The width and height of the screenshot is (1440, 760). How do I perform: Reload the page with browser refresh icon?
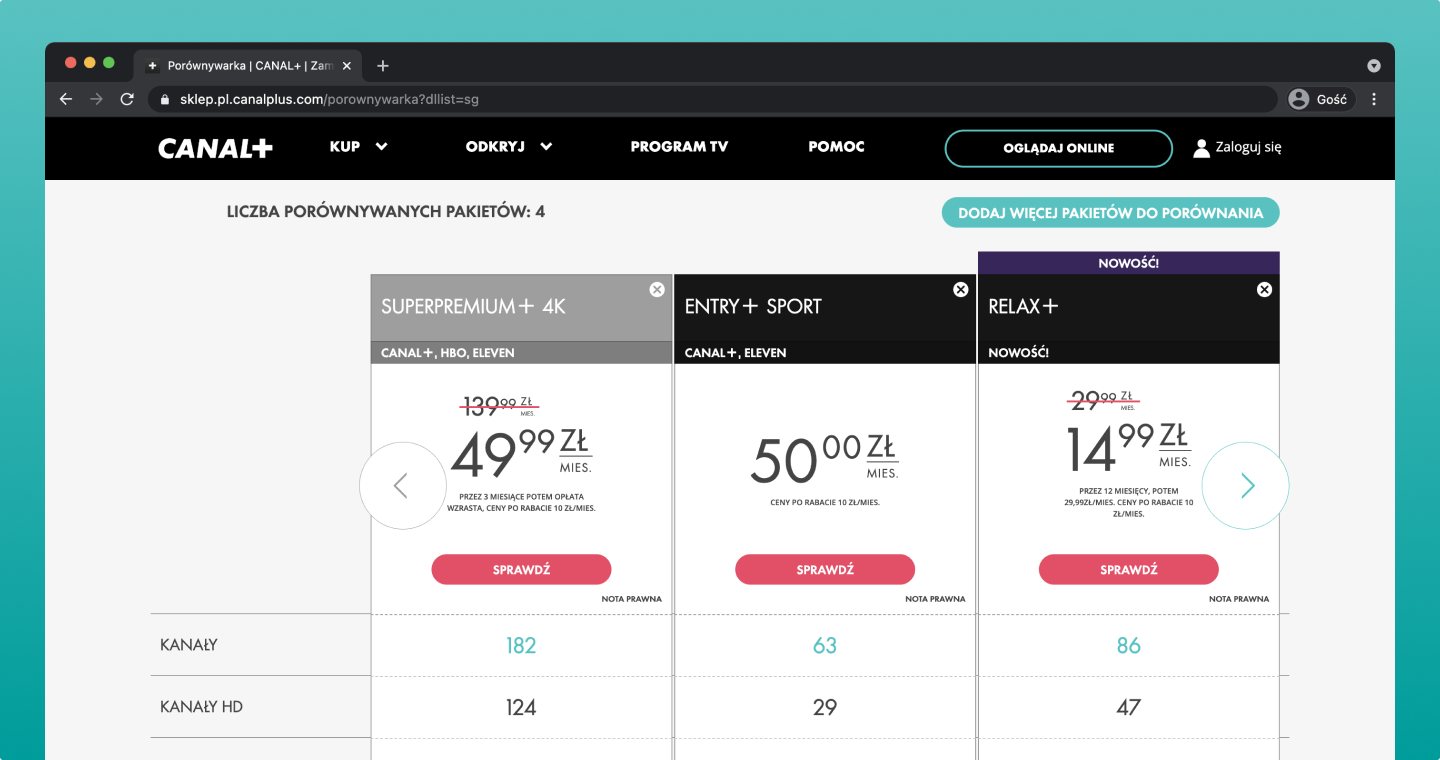point(127,99)
